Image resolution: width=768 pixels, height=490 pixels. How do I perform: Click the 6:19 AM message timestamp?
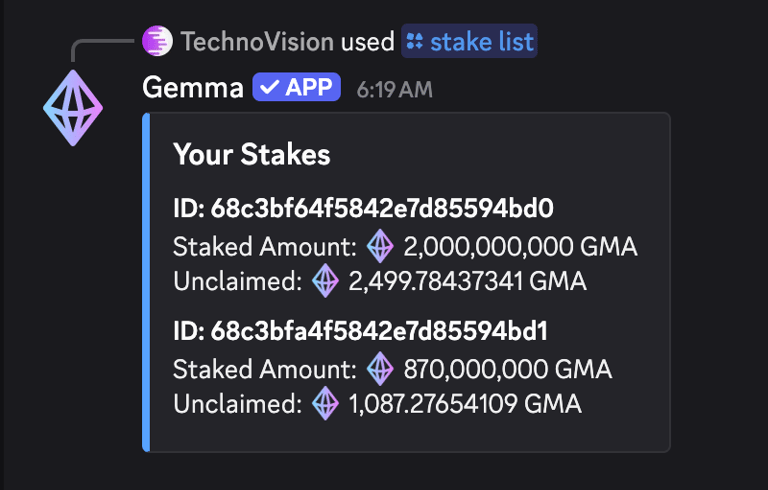tap(395, 89)
